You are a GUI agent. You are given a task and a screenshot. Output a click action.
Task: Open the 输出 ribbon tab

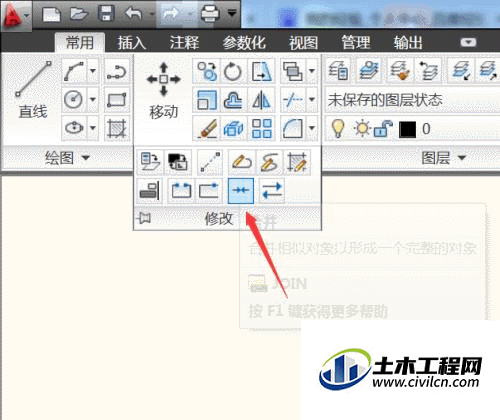pos(408,43)
